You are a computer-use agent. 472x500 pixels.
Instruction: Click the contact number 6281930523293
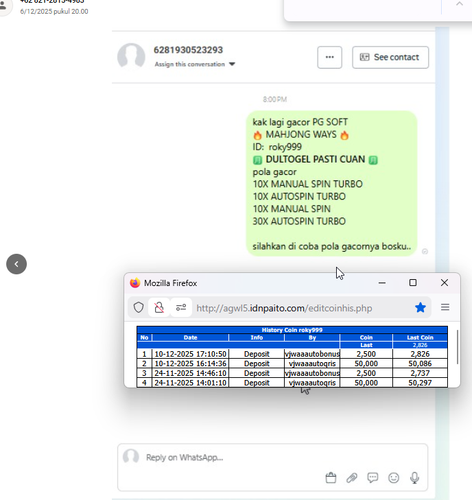(188, 50)
